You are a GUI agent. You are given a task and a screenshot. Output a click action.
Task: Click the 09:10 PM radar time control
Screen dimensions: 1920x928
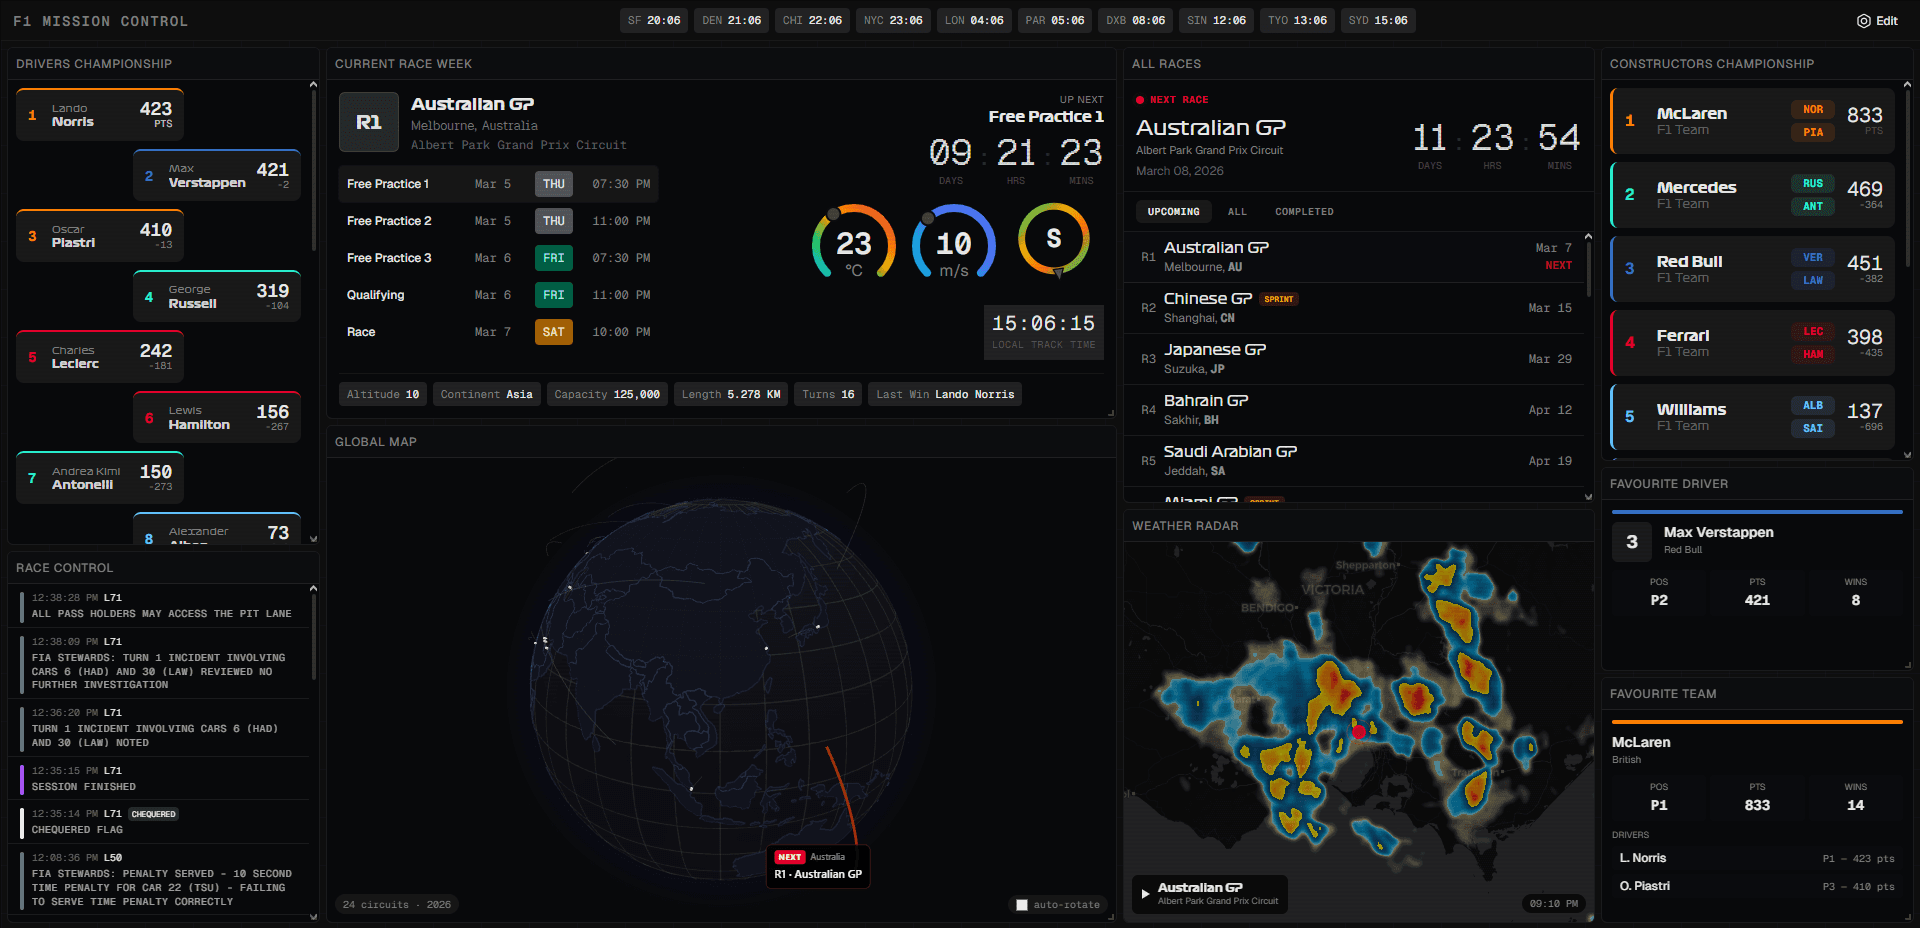pyautogui.click(x=1553, y=903)
